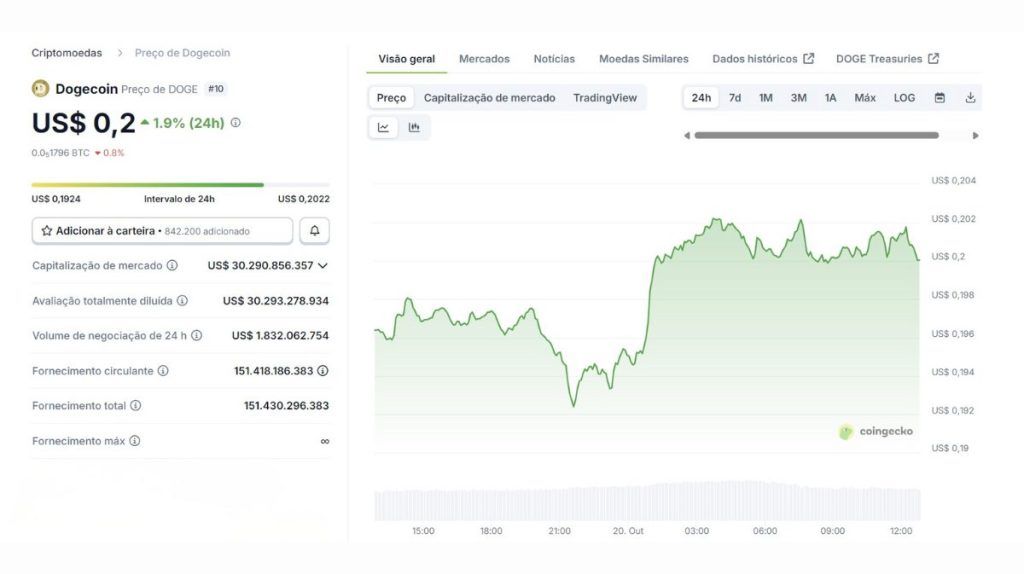This screenshot has width=1024, height=574.
Task: Click the US$ 0,1924 low value
Action: [56, 199]
